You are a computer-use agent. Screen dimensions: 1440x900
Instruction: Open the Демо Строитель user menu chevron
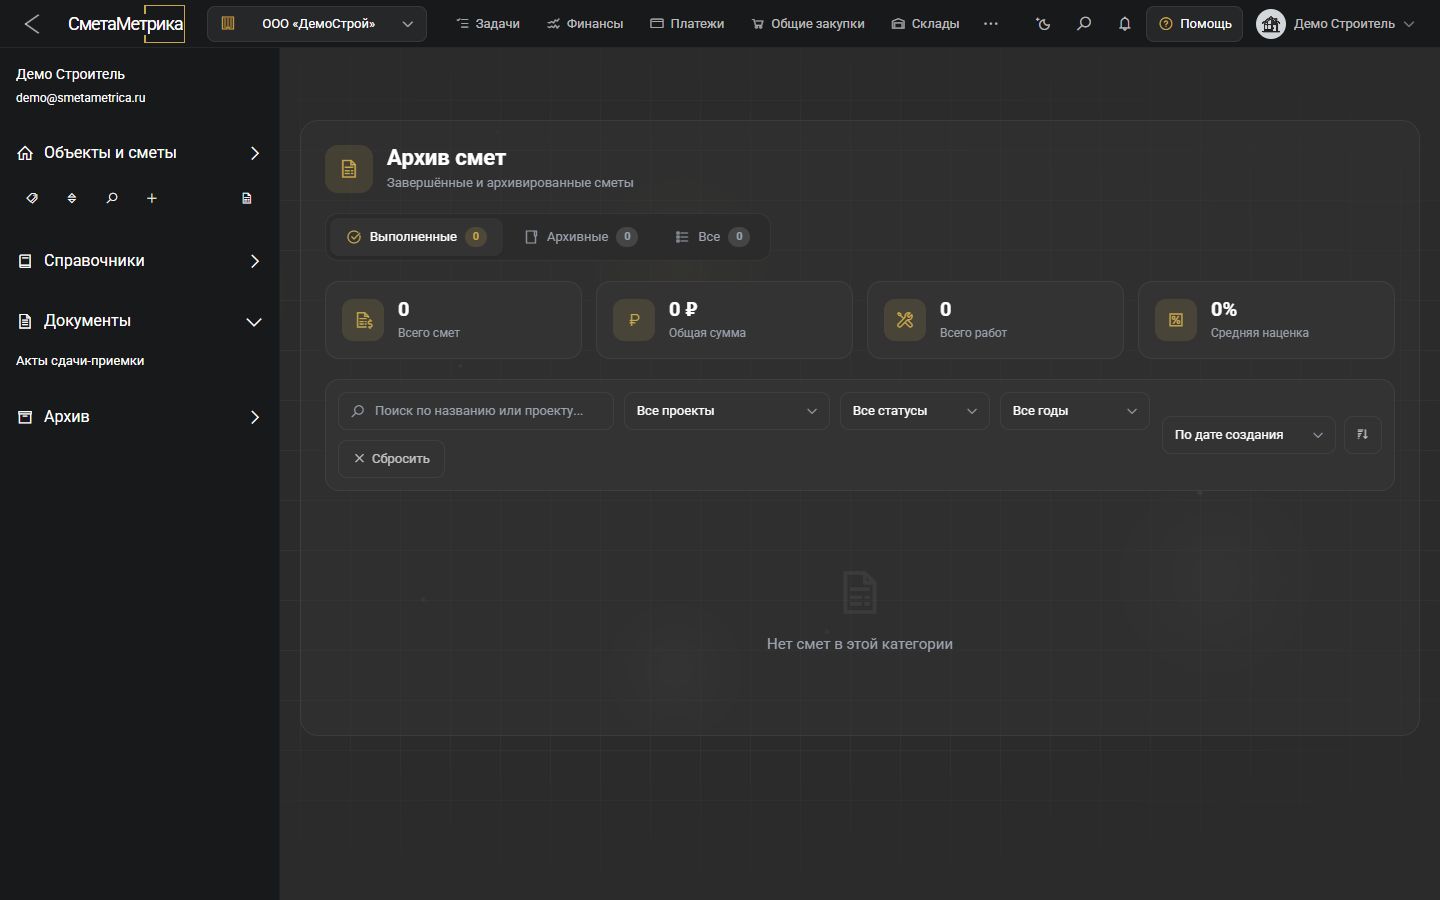pos(1410,24)
